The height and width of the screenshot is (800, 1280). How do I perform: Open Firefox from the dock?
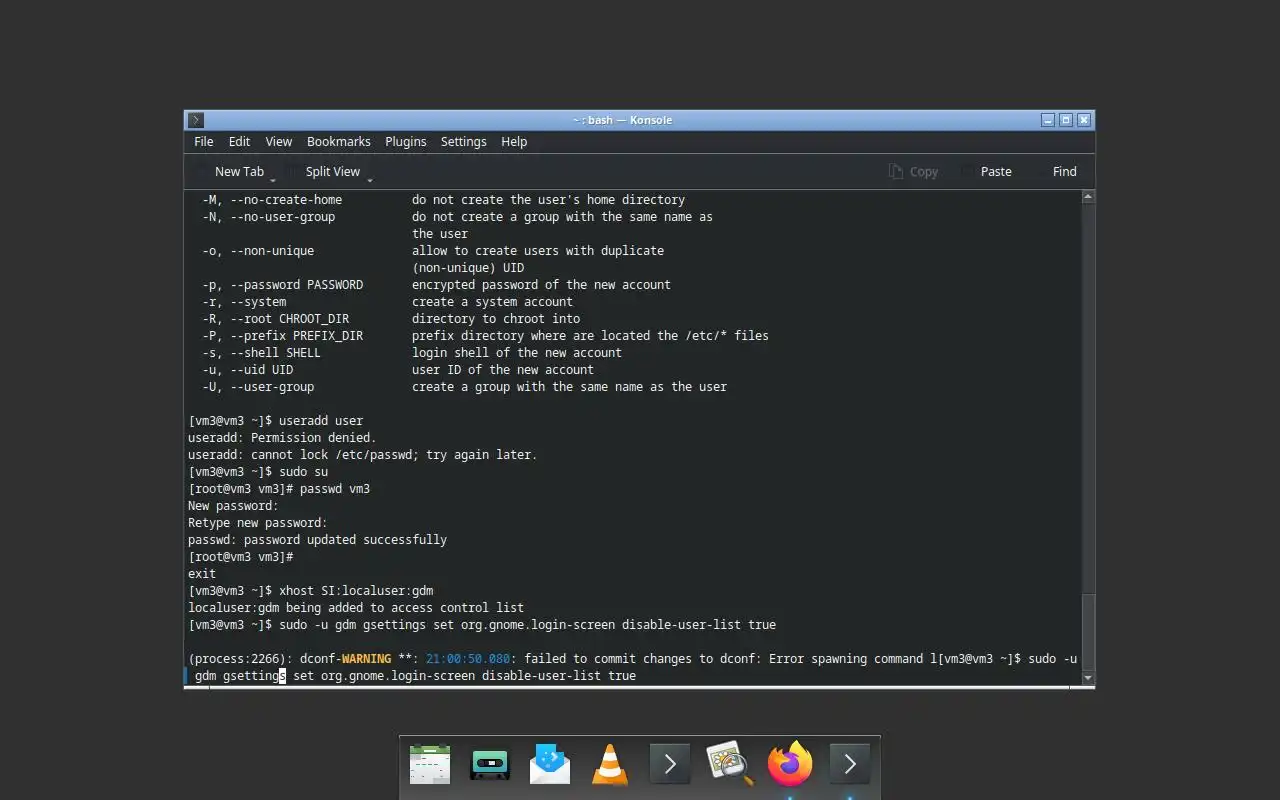[x=790, y=765]
